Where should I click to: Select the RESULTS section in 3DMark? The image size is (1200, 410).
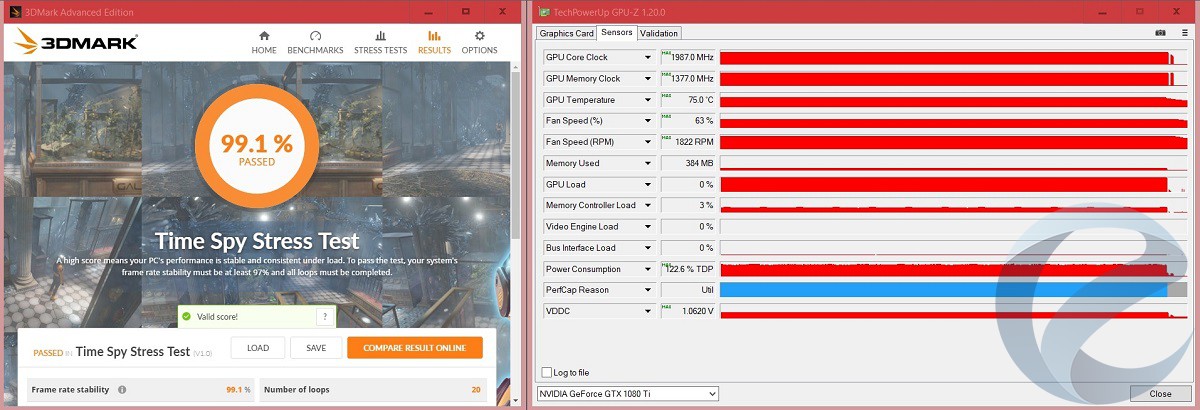tap(434, 42)
